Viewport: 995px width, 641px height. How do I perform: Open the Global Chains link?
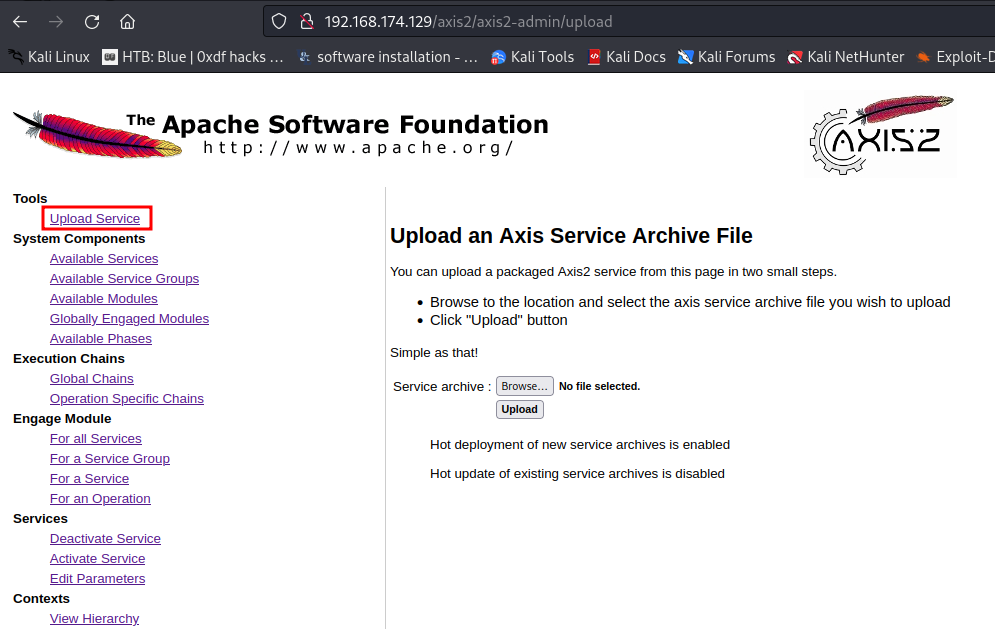pyautogui.click(x=92, y=378)
